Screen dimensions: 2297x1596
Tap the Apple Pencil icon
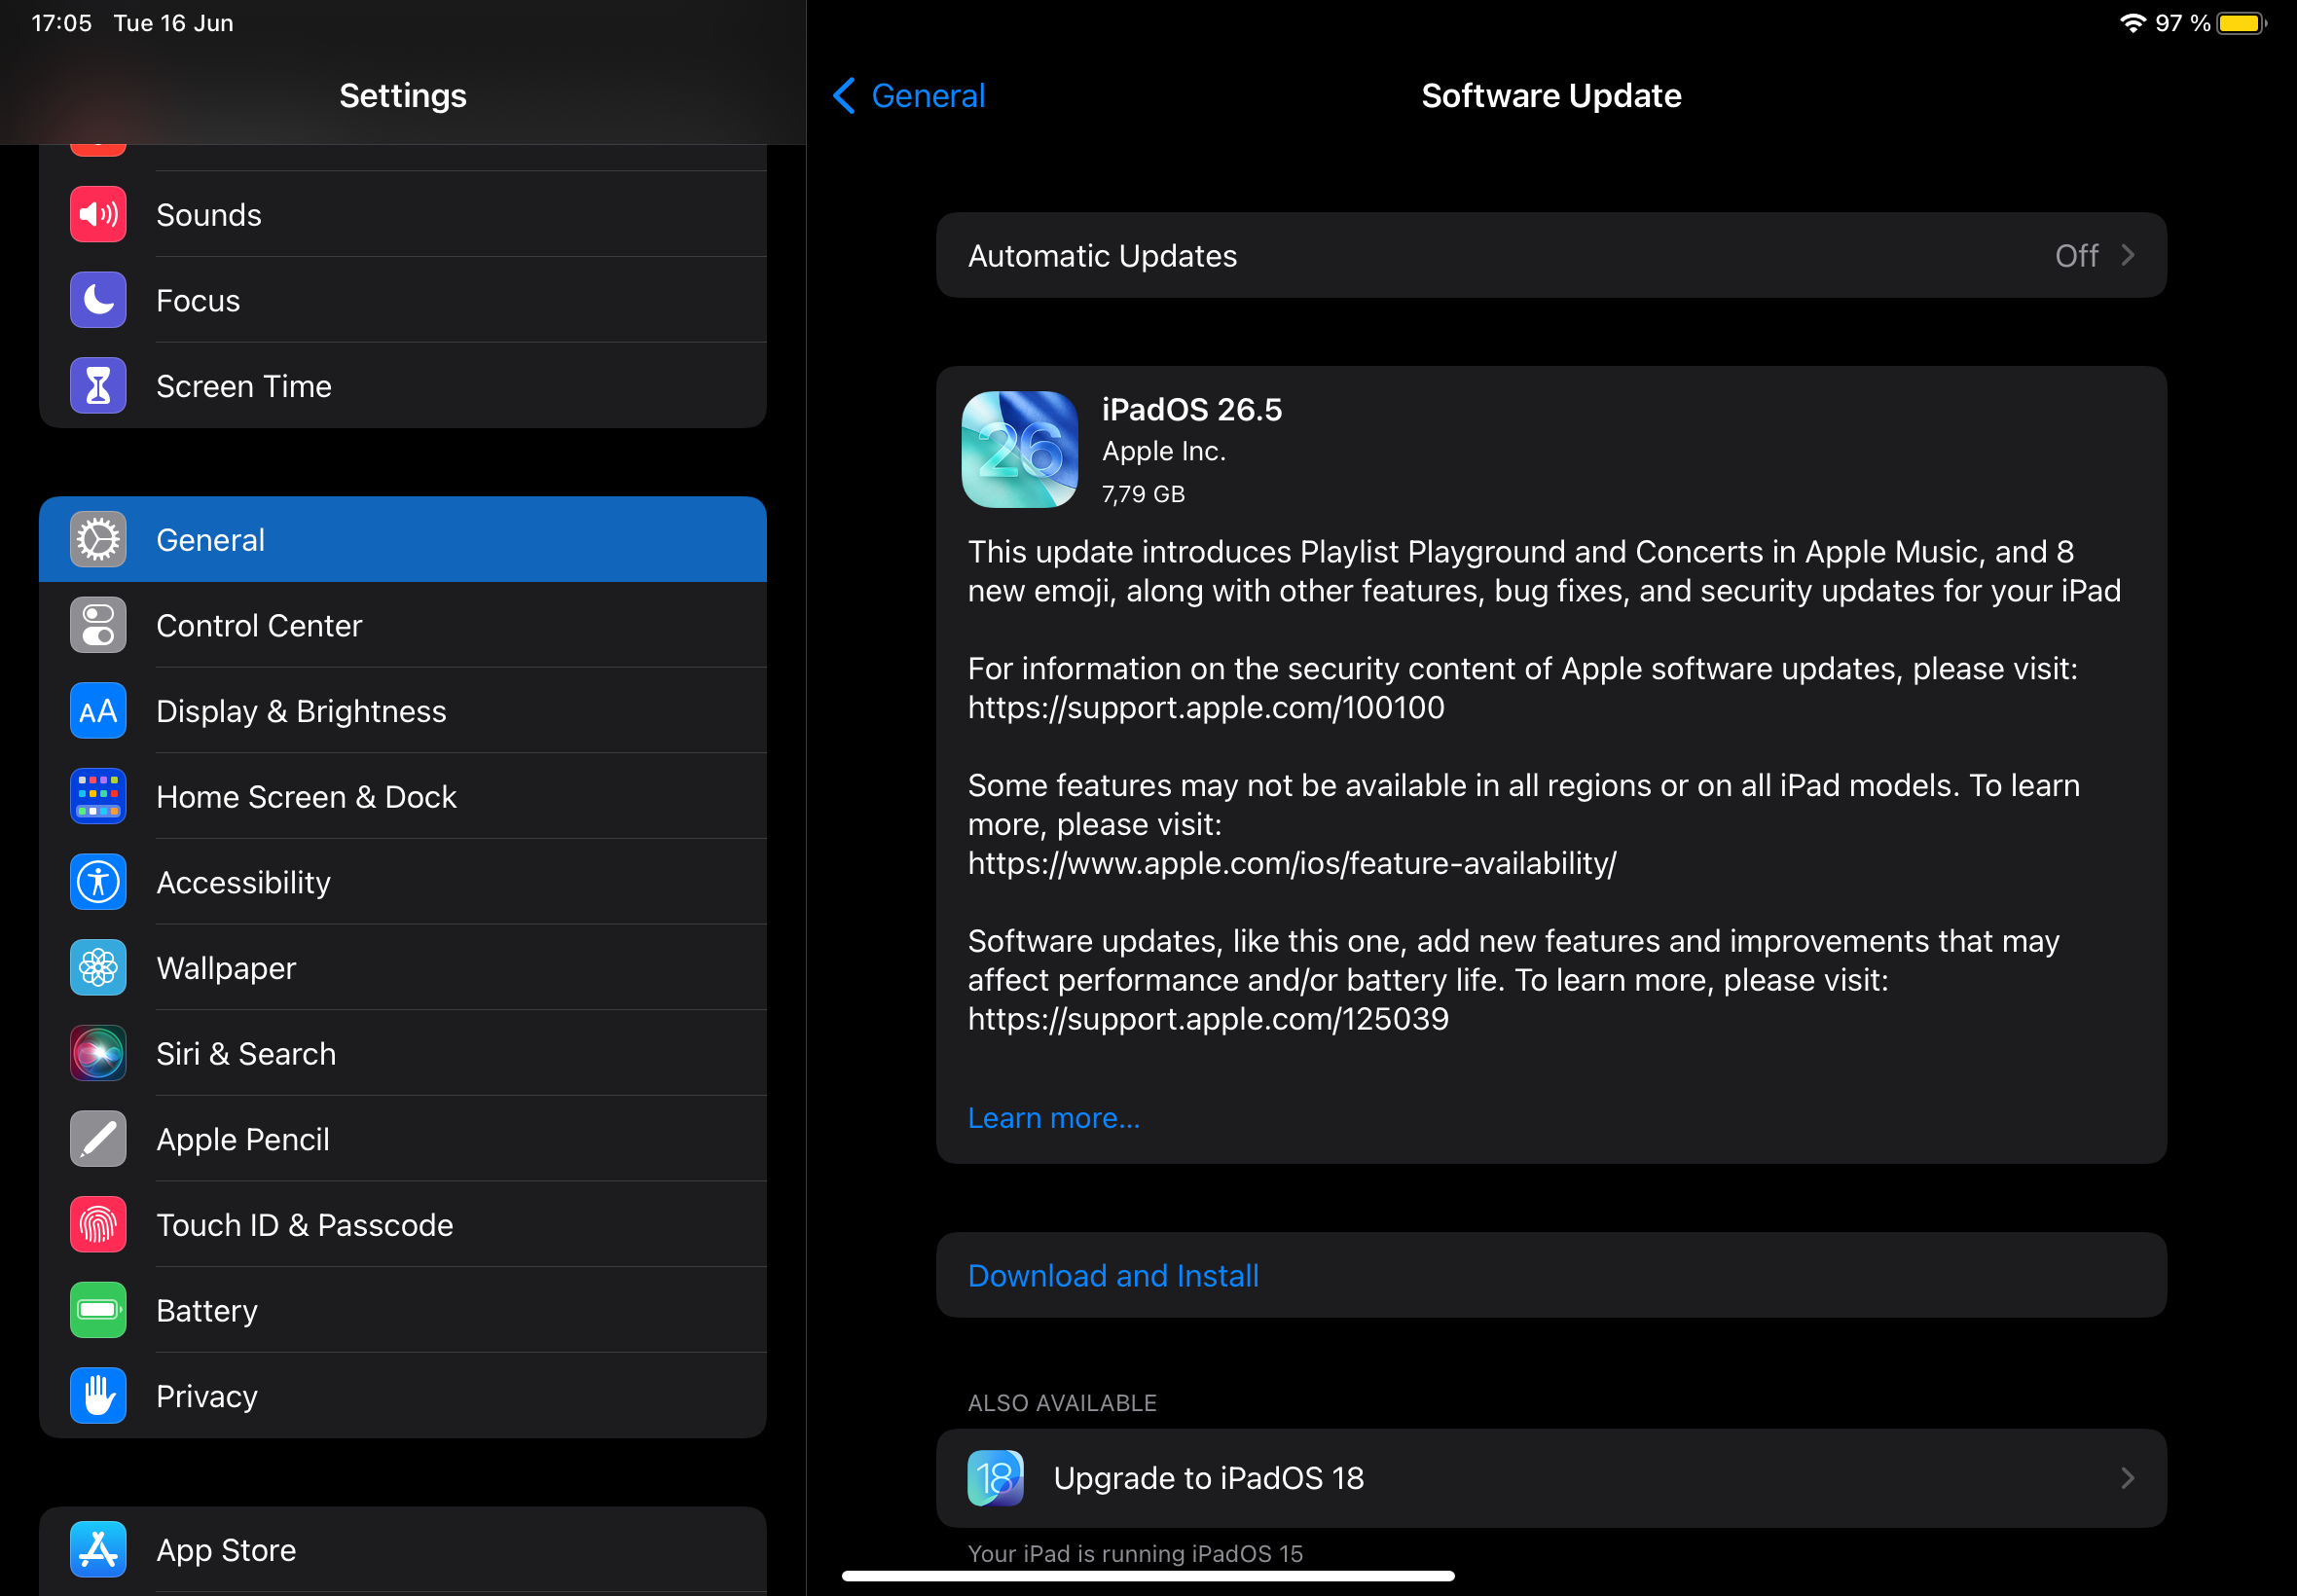[98, 1139]
